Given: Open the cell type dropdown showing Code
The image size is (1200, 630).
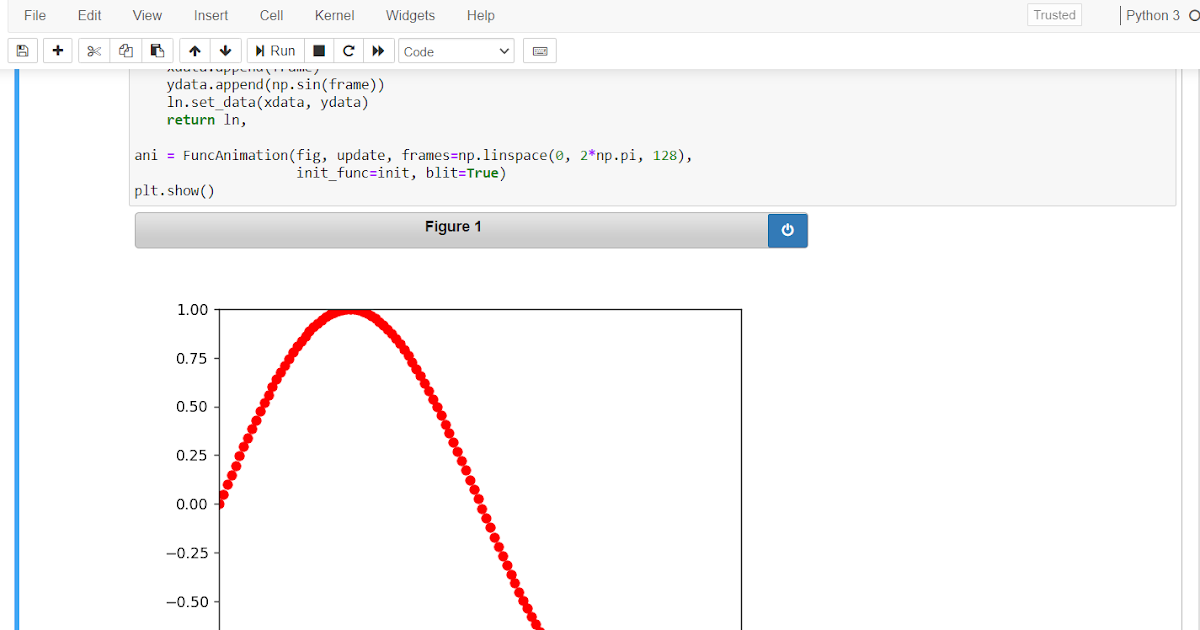Looking at the screenshot, I should point(456,50).
